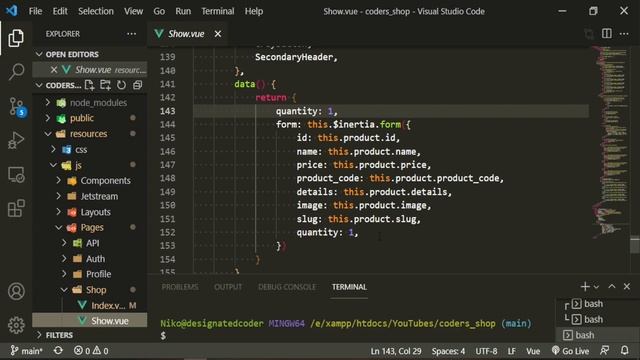This screenshot has height=360, width=640.
Task: Click the New File icon in explorer
Action: coord(89,85)
